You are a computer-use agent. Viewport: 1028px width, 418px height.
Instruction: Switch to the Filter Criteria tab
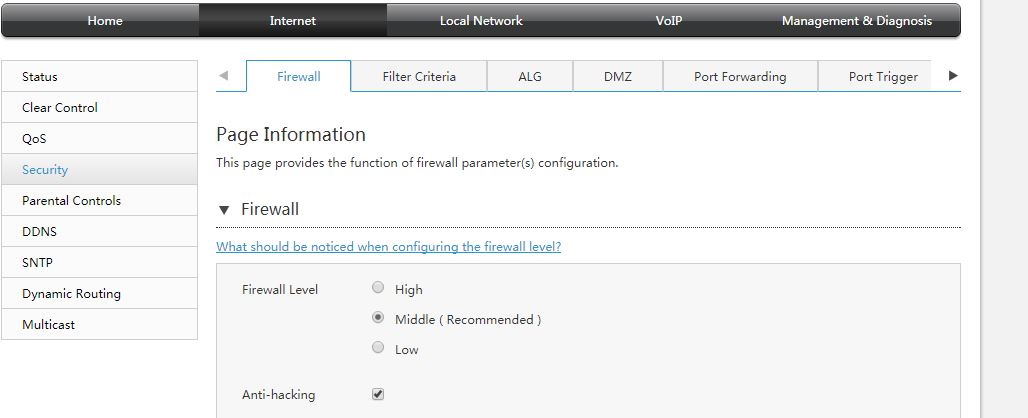(x=419, y=76)
